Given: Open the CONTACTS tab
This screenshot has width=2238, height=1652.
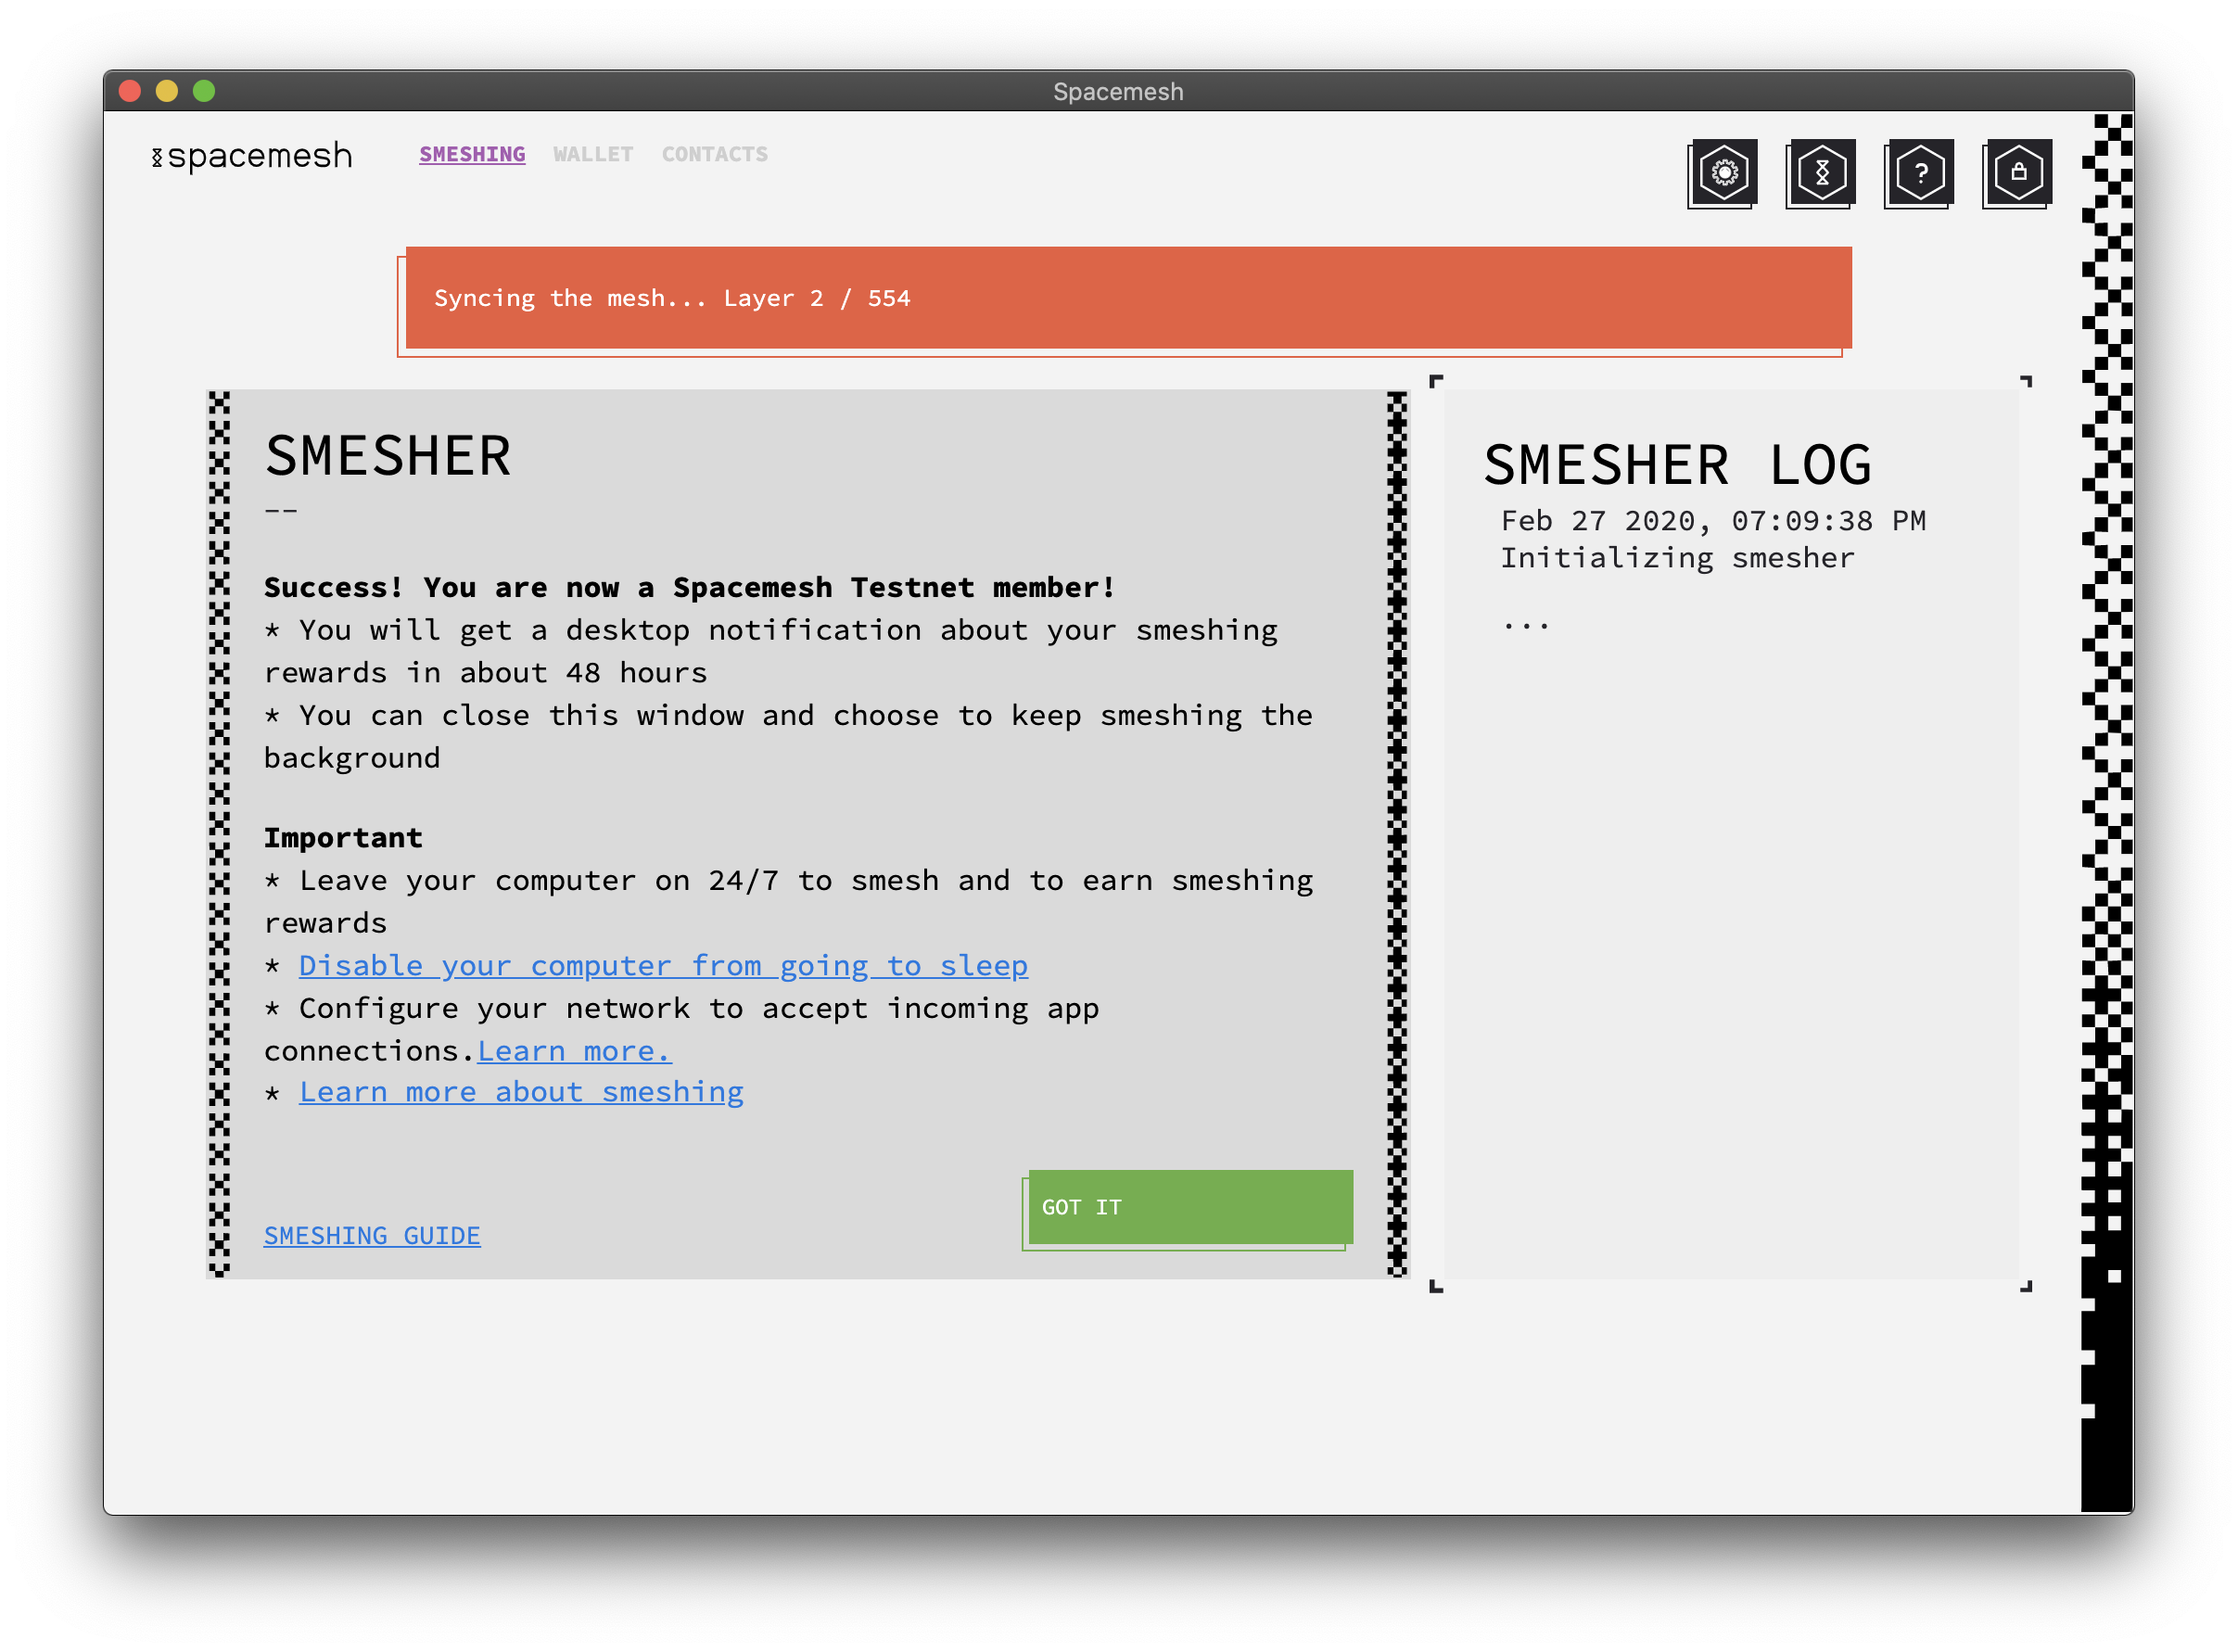Looking at the screenshot, I should (714, 154).
